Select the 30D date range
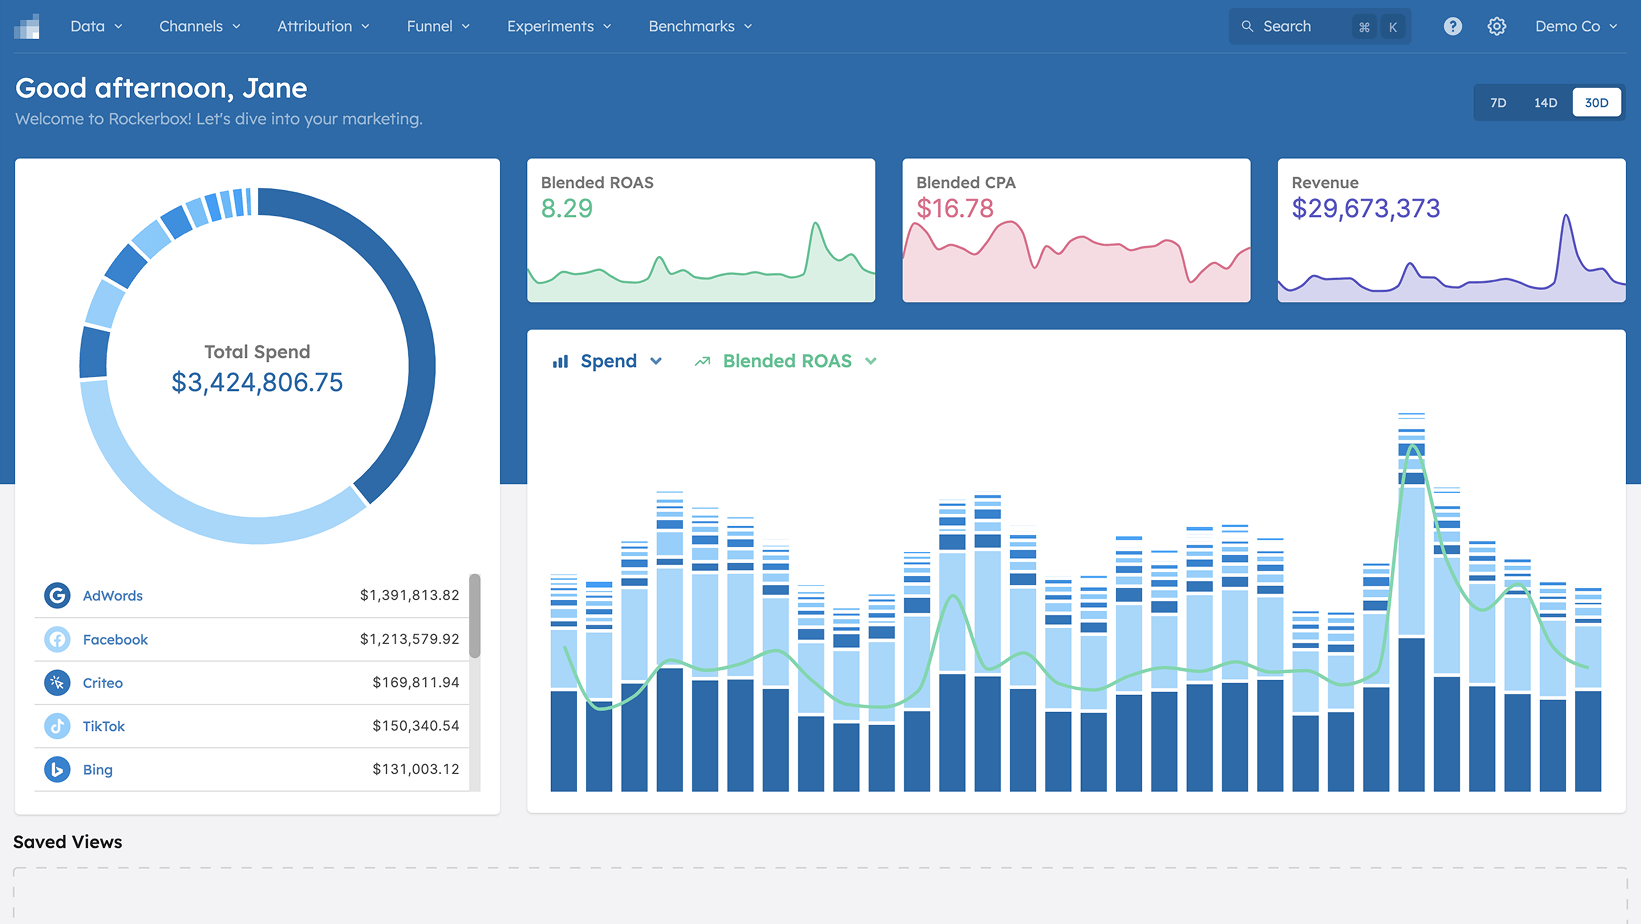Viewport: 1641px width, 924px height. (1597, 102)
